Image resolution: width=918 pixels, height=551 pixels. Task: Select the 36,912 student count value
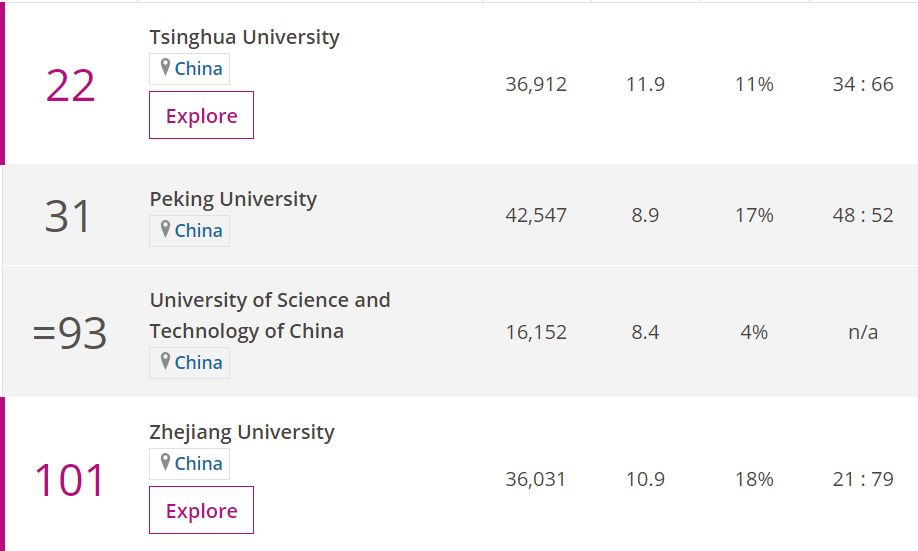pos(536,84)
